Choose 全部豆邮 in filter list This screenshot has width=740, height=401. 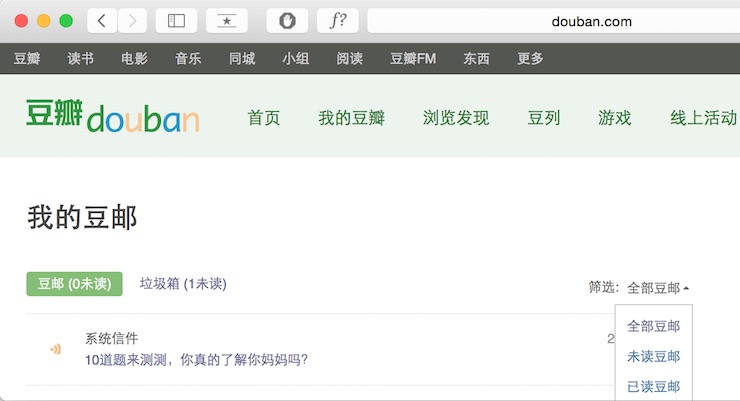(x=654, y=326)
